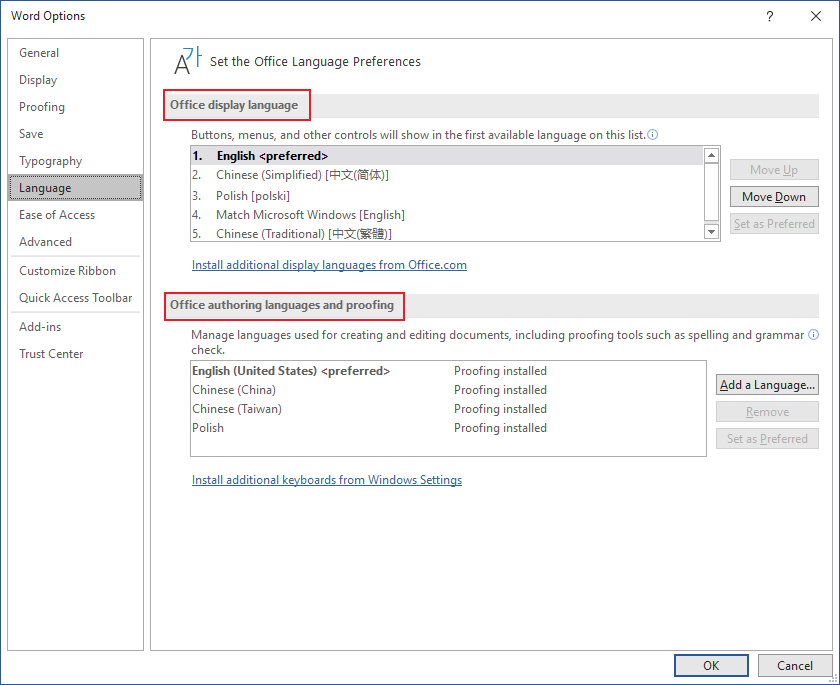Click the Cancel button
This screenshot has width=840, height=685.
[794, 665]
